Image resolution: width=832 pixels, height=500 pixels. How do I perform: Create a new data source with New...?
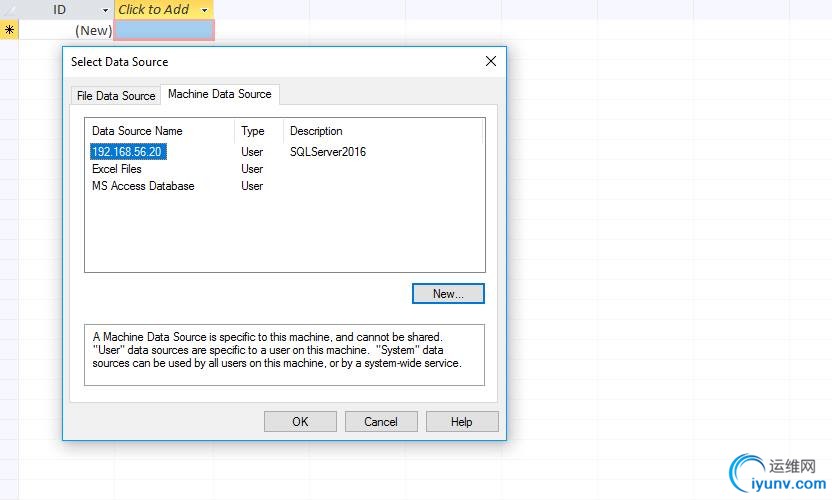pyautogui.click(x=448, y=294)
